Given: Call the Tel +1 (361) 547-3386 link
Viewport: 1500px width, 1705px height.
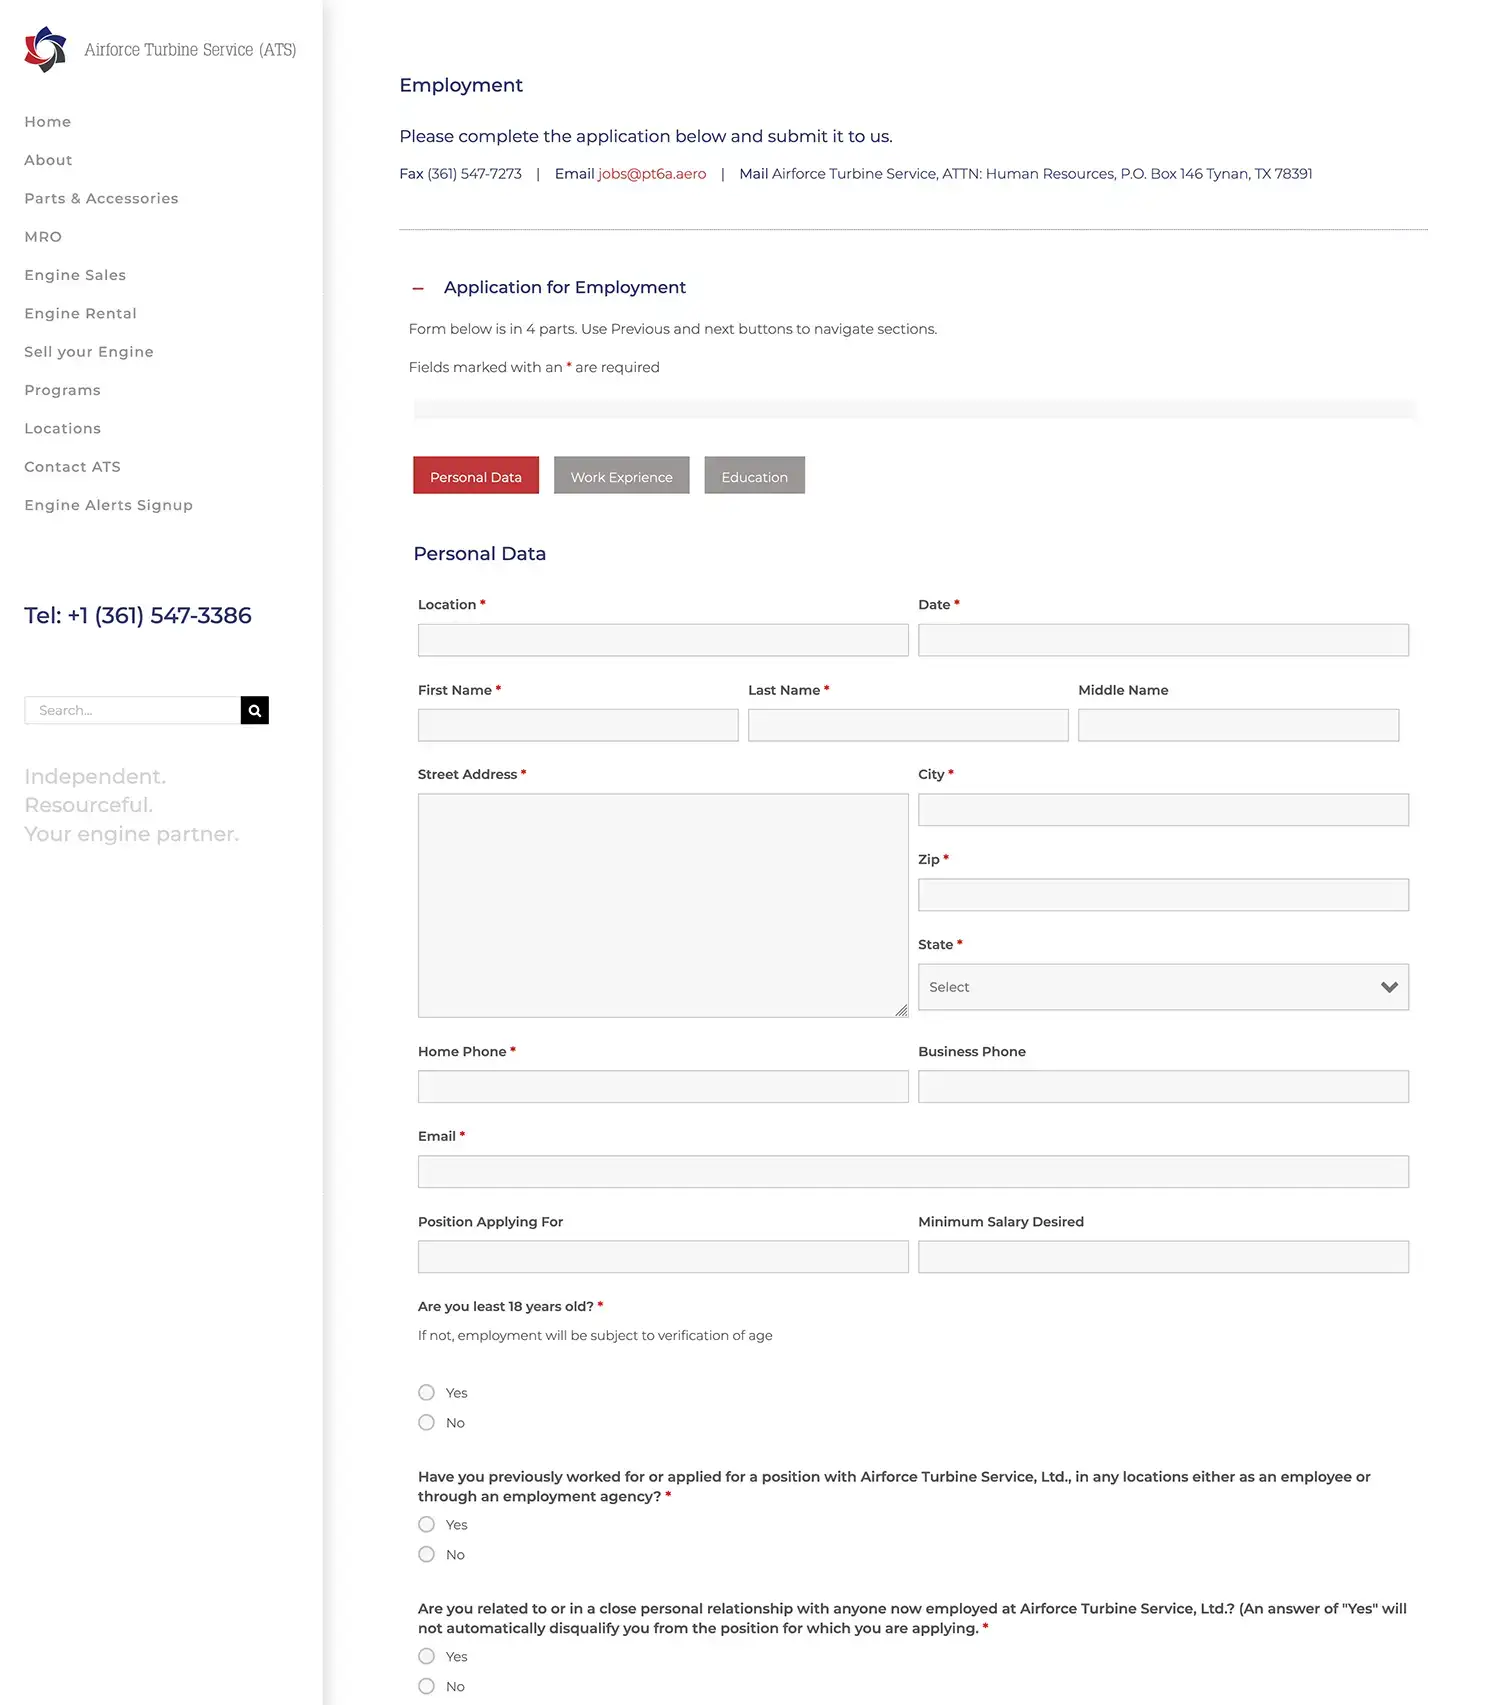Looking at the screenshot, I should coord(138,615).
